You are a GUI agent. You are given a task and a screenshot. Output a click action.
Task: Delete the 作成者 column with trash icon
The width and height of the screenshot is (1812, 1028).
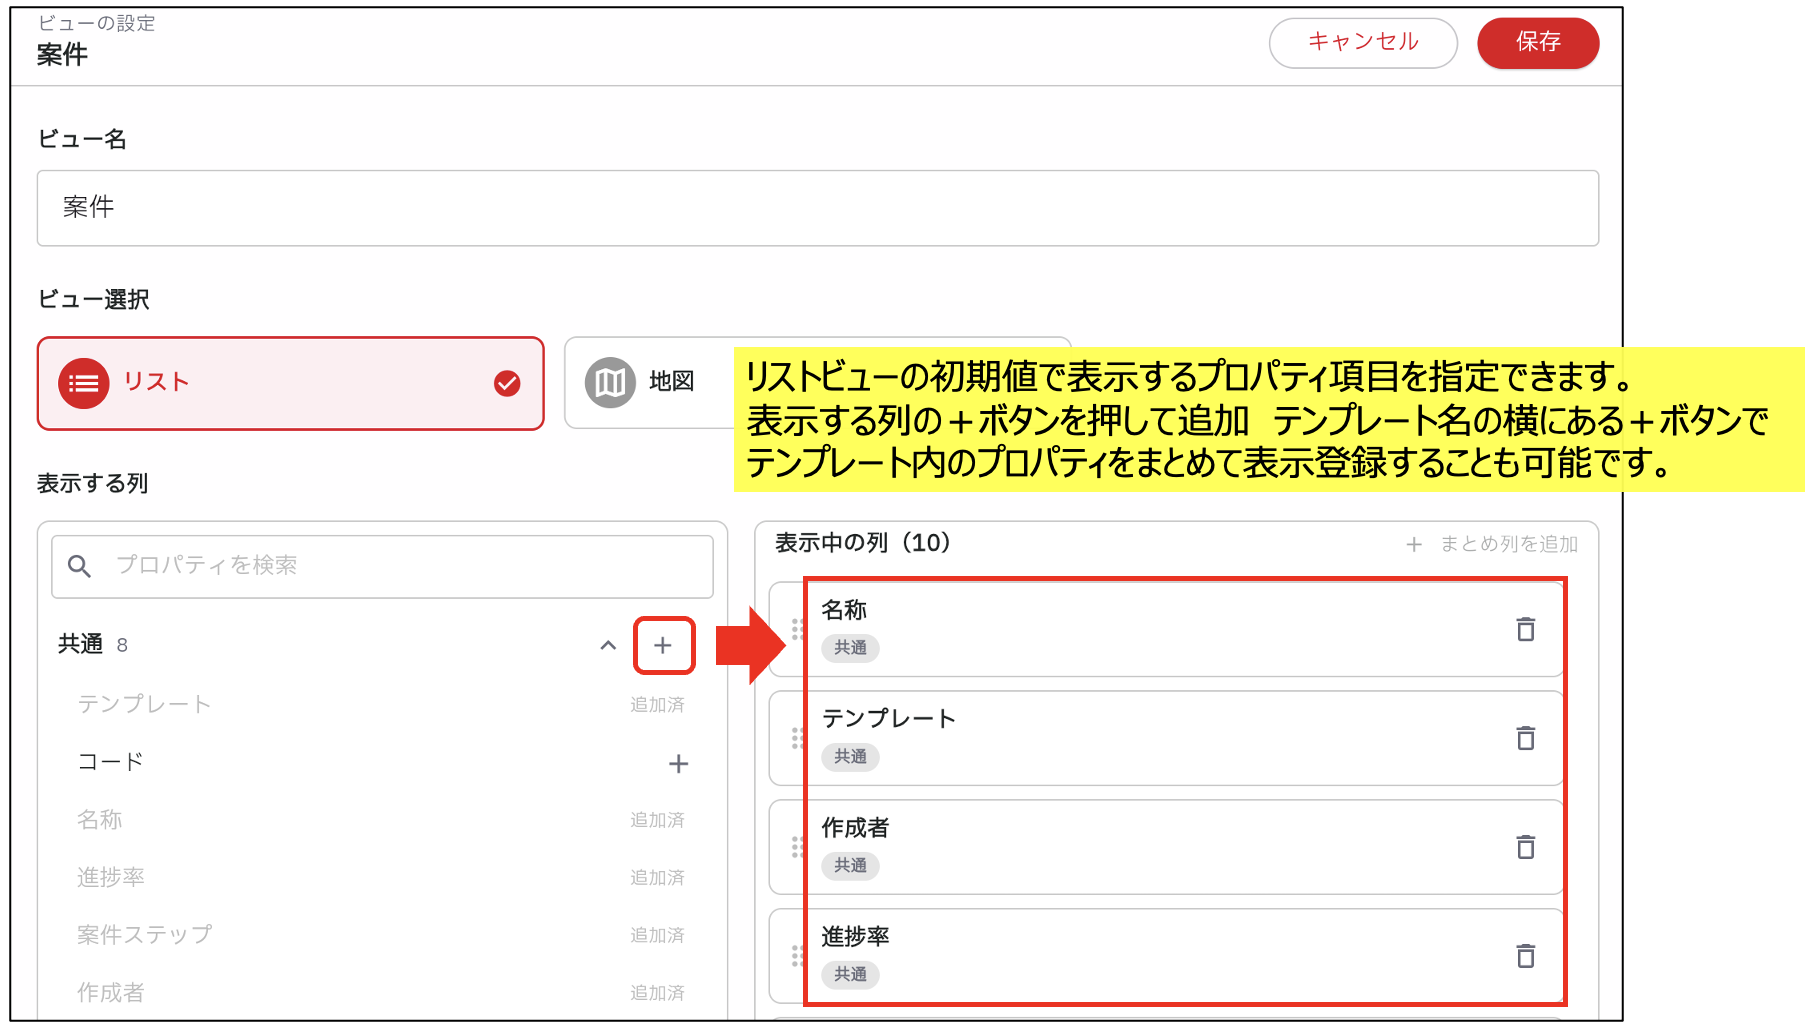1525,847
